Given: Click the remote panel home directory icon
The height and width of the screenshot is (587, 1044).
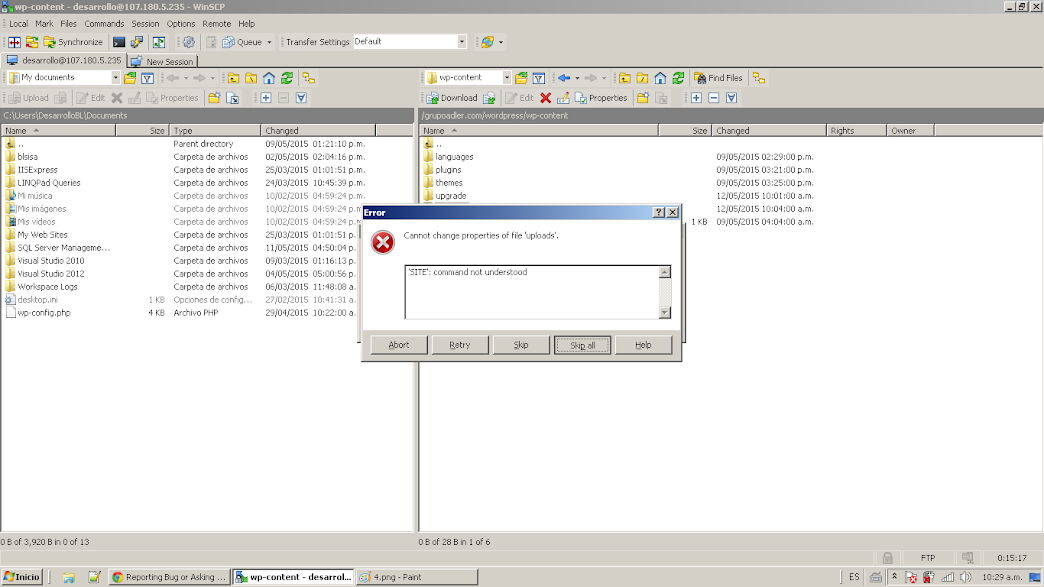Looking at the screenshot, I should pos(660,78).
